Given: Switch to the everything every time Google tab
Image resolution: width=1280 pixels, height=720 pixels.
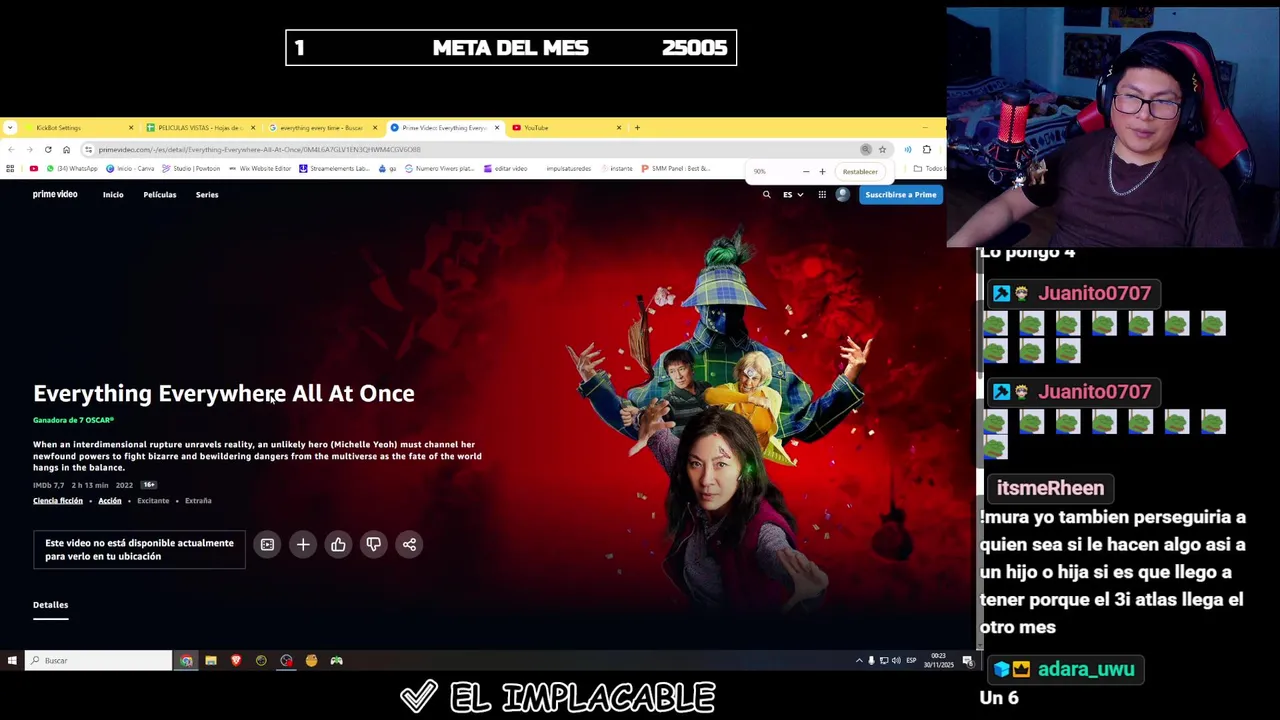Looking at the screenshot, I should tap(322, 128).
